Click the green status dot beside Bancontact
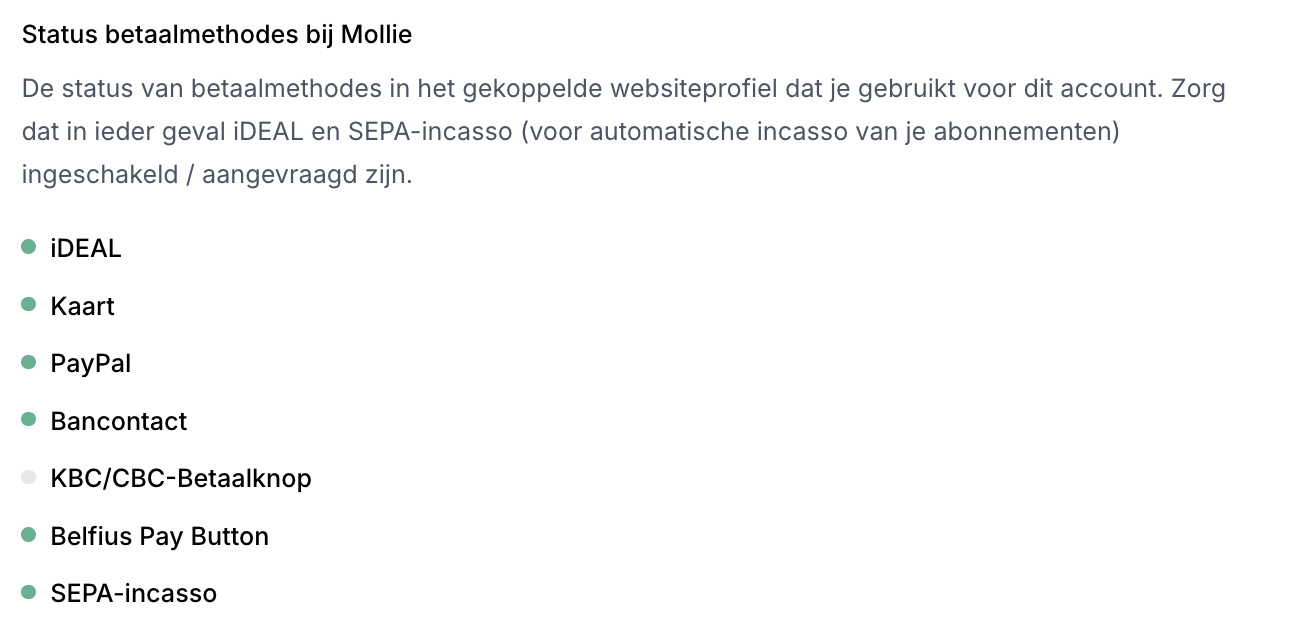This screenshot has height=642, width=1294. (29, 420)
